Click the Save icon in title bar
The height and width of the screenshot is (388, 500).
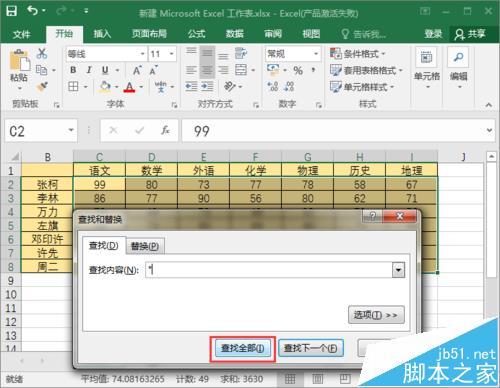(12, 11)
